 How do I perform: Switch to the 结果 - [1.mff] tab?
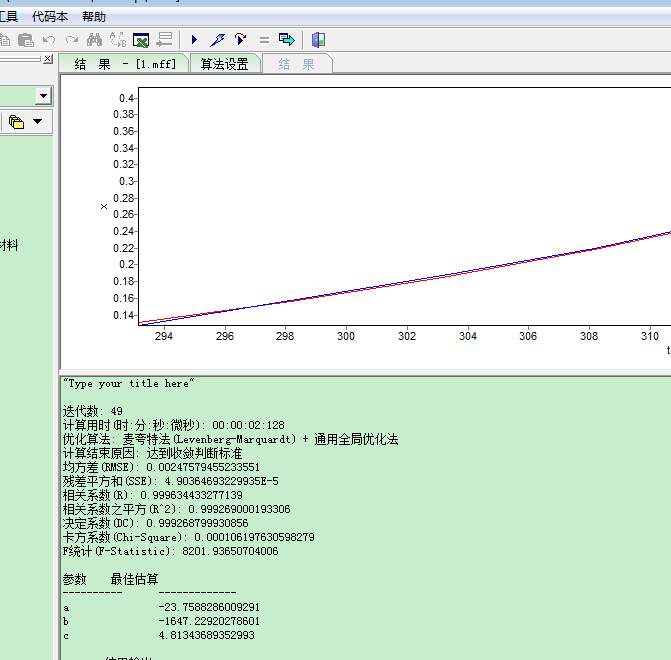pyautogui.click(x=125, y=64)
